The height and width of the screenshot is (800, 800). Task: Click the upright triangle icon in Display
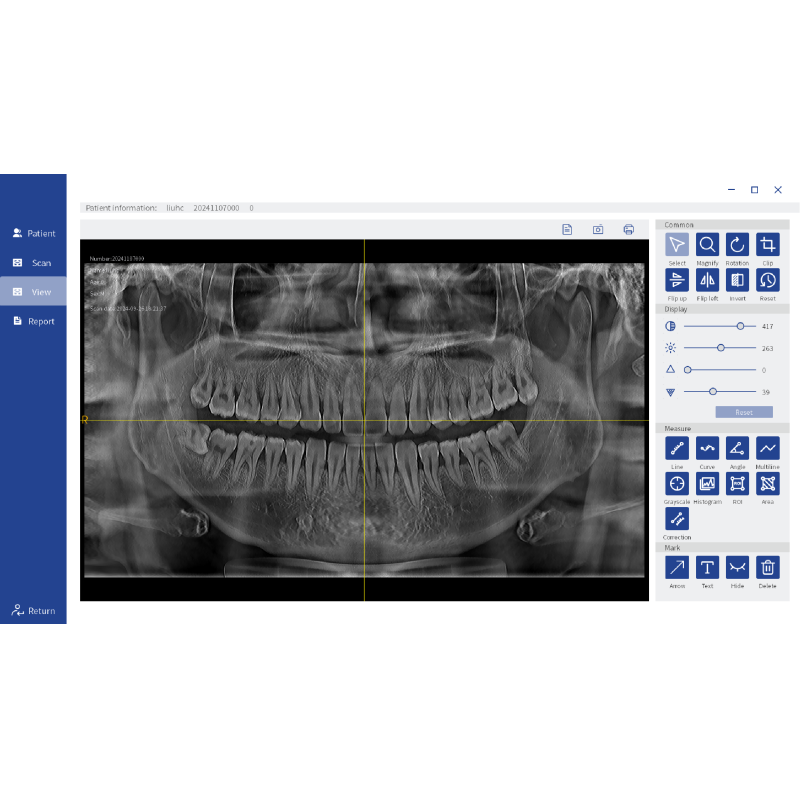click(670, 369)
